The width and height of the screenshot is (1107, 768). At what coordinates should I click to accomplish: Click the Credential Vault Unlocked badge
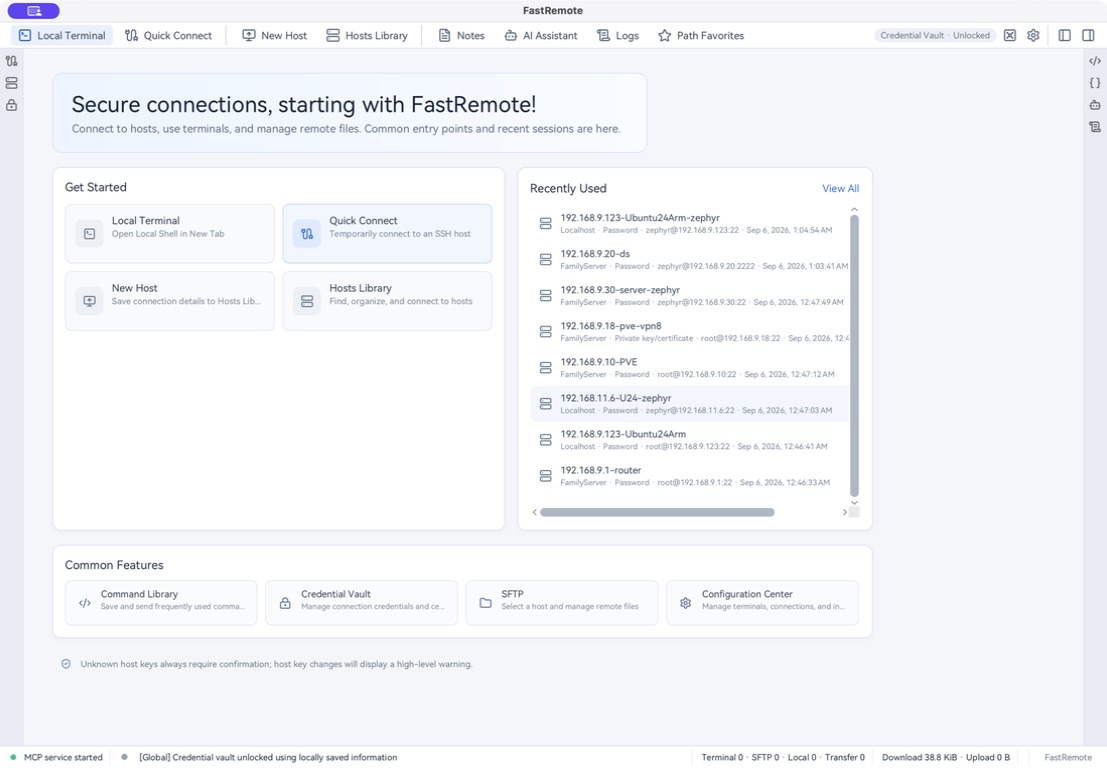coord(935,35)
